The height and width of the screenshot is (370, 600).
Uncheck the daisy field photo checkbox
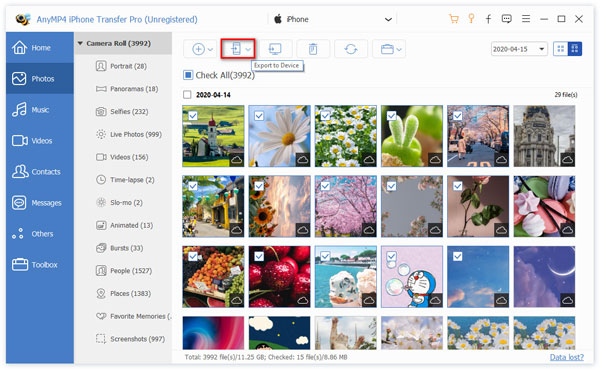[x=325, y=116]
